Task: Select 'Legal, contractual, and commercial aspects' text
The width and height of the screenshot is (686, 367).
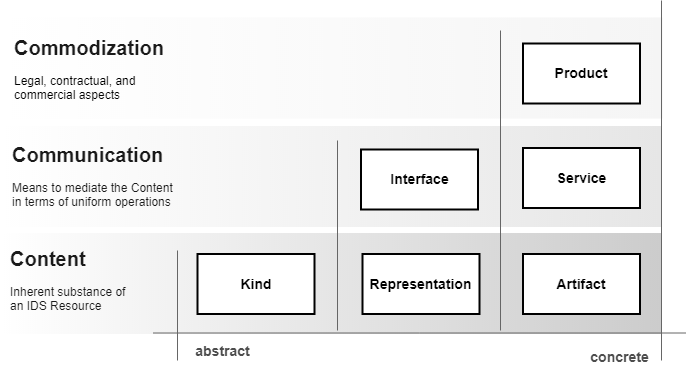Action: [75, 88]
